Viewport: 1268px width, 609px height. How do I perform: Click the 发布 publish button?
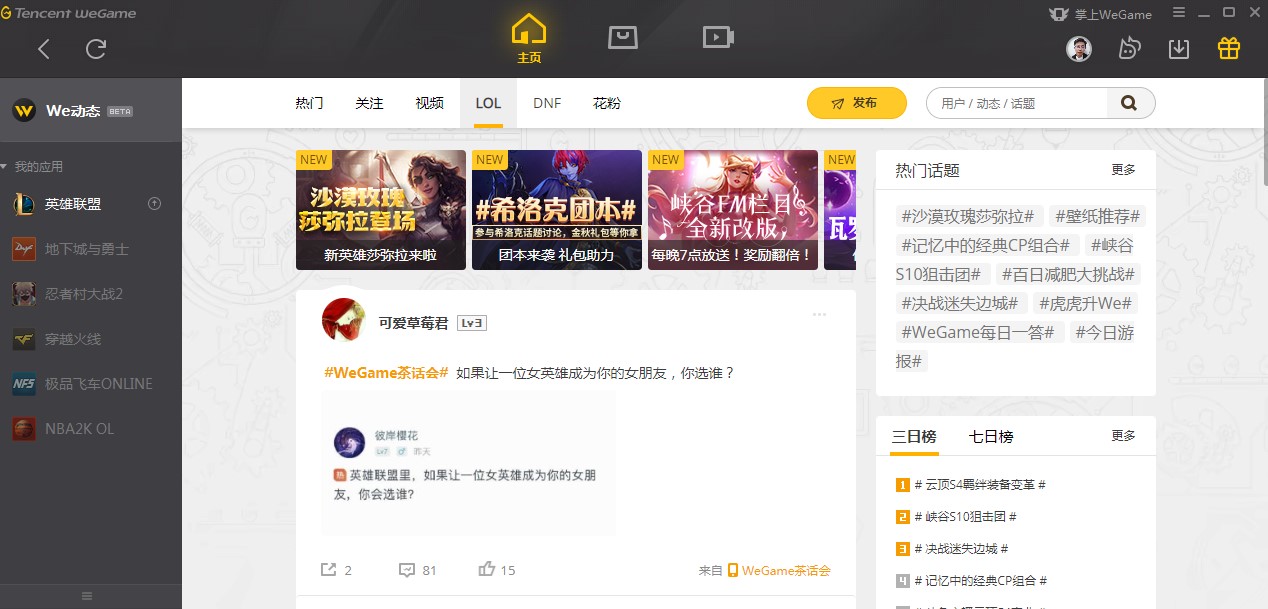857,103
